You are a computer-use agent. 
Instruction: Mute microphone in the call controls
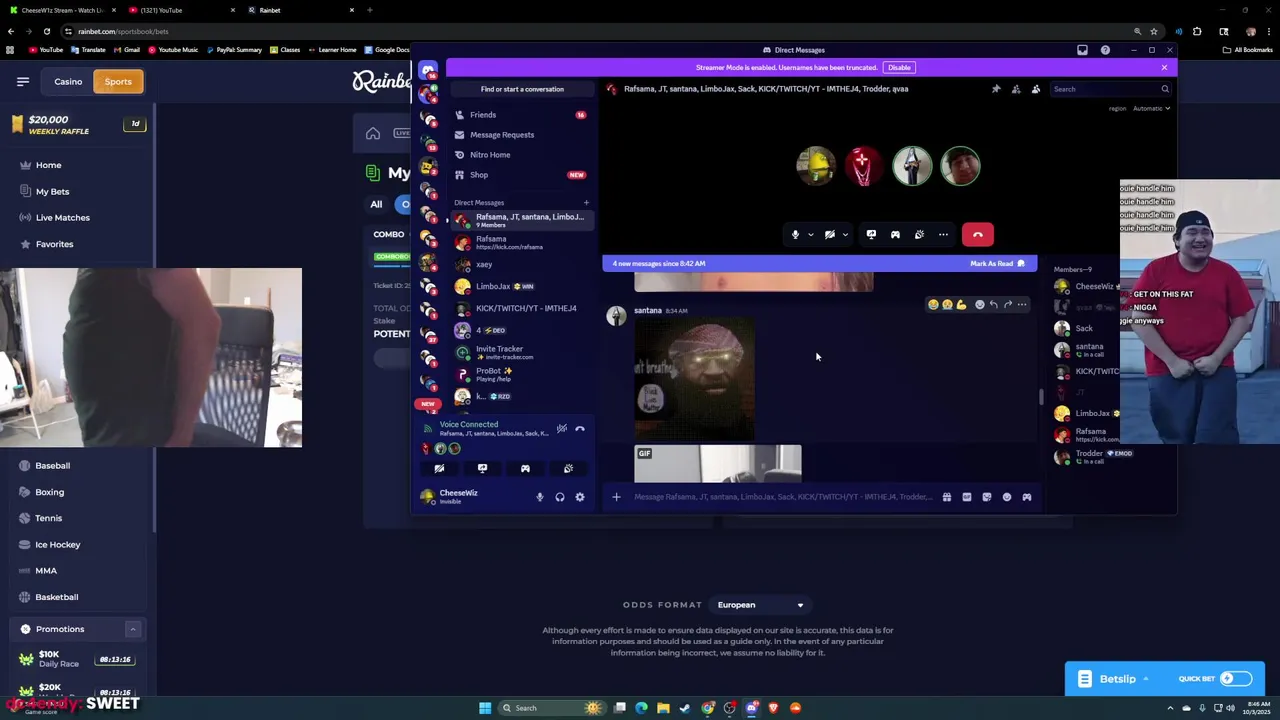(795, 234)
